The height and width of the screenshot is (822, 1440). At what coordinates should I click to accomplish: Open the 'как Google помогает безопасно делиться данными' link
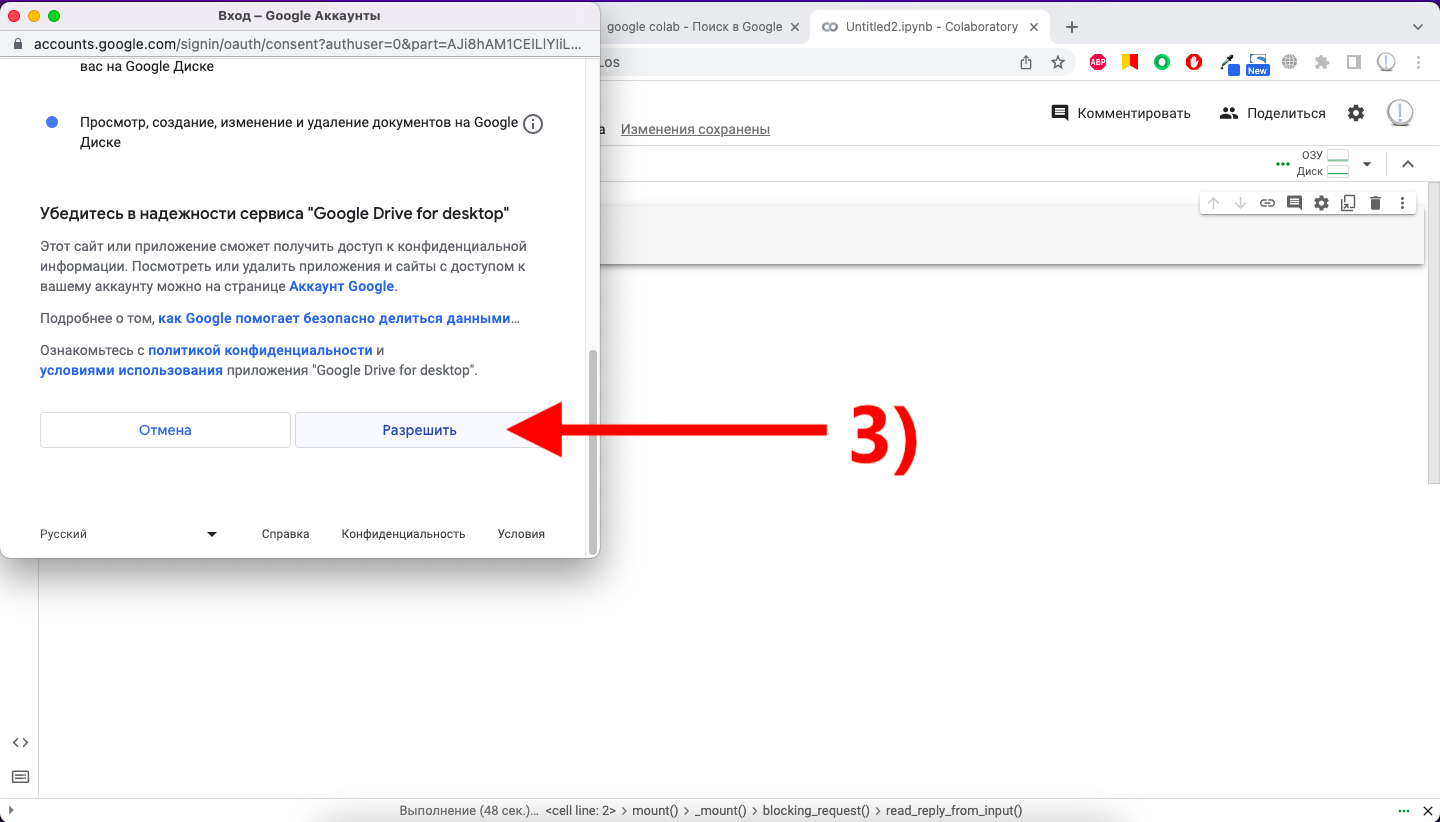tap(335, 318)
